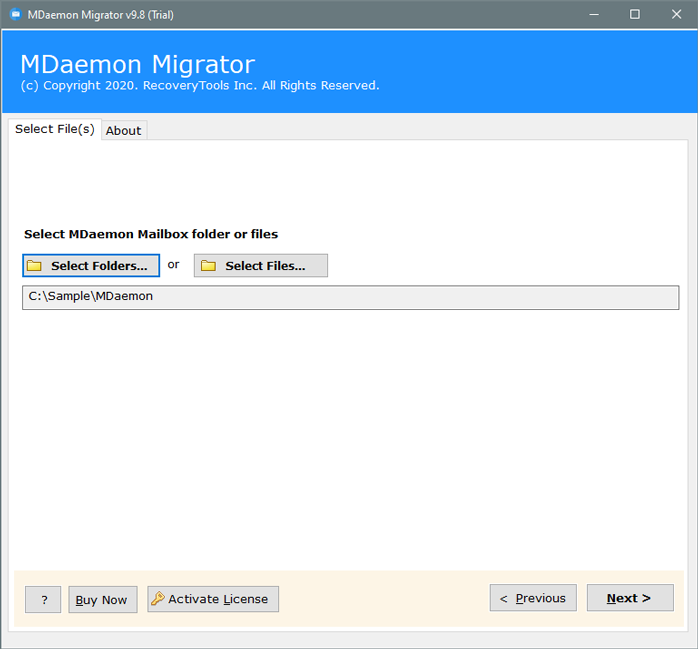
Task: Go back with the Previous button
Action: (533, 598)
